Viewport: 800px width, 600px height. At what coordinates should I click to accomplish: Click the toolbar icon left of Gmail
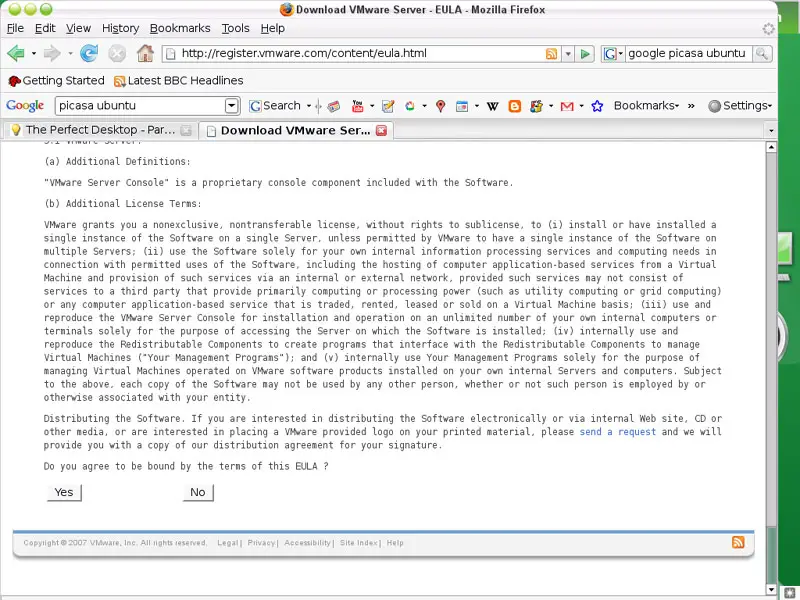536,106
